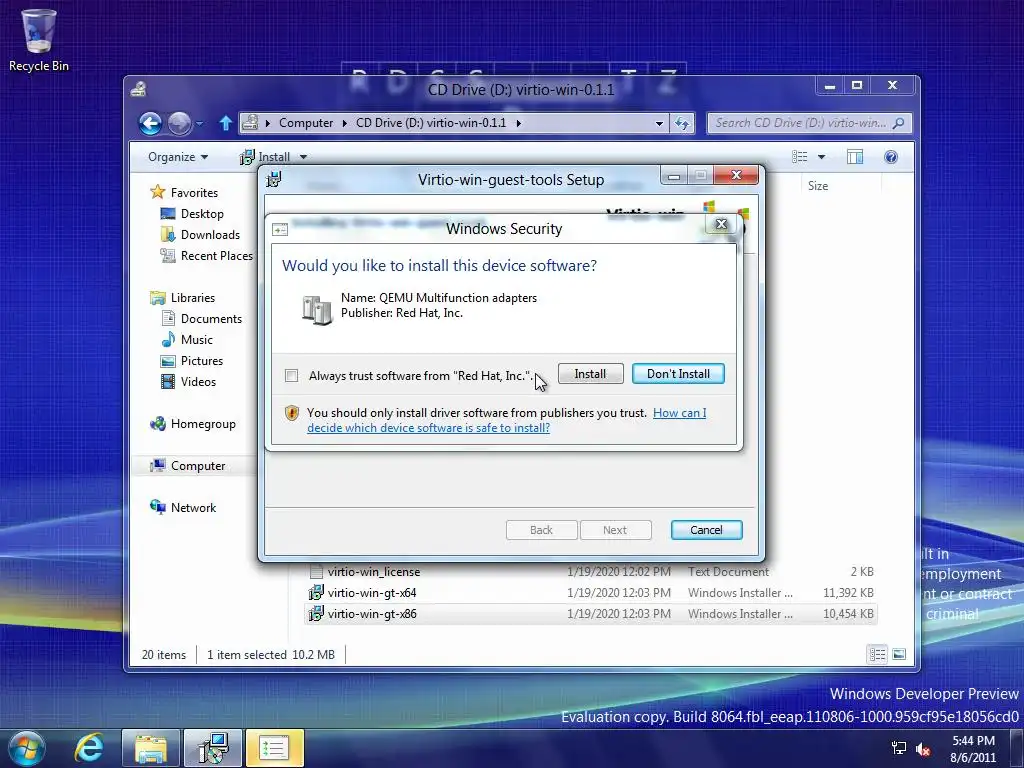The width and height of the screenshot is (1024, 768).
Task: Open the Recycle Bin on desktop
Action: pyautogui.click(x=39, y=39)
